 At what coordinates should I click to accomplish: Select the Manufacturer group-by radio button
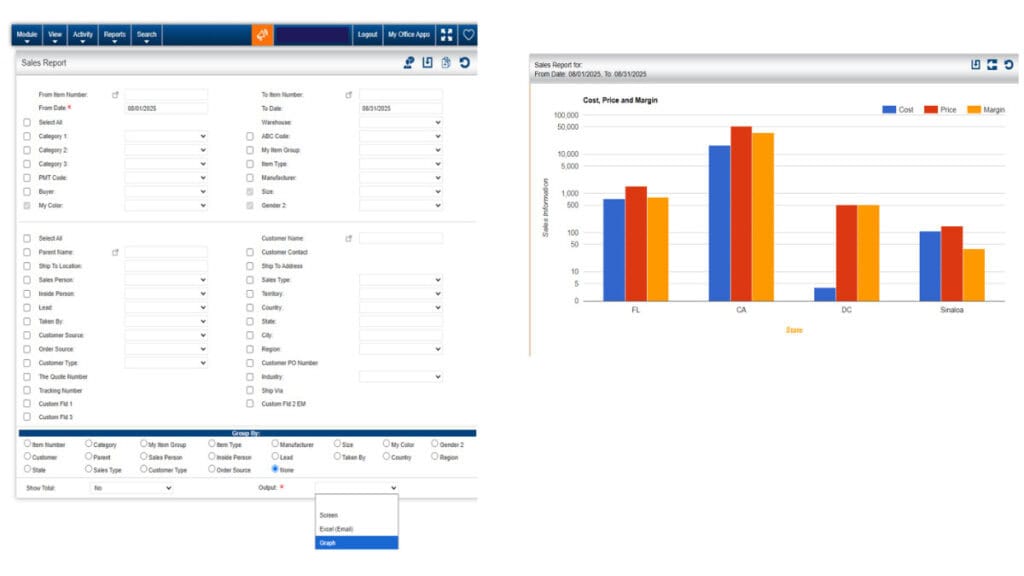275,443
